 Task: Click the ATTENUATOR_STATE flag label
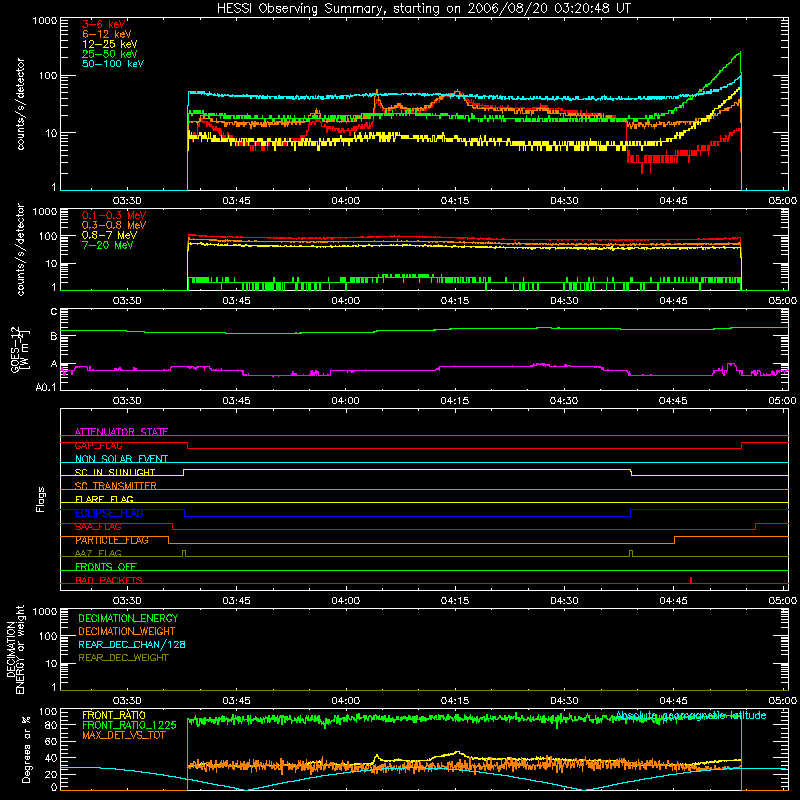(x=121, y=432)
